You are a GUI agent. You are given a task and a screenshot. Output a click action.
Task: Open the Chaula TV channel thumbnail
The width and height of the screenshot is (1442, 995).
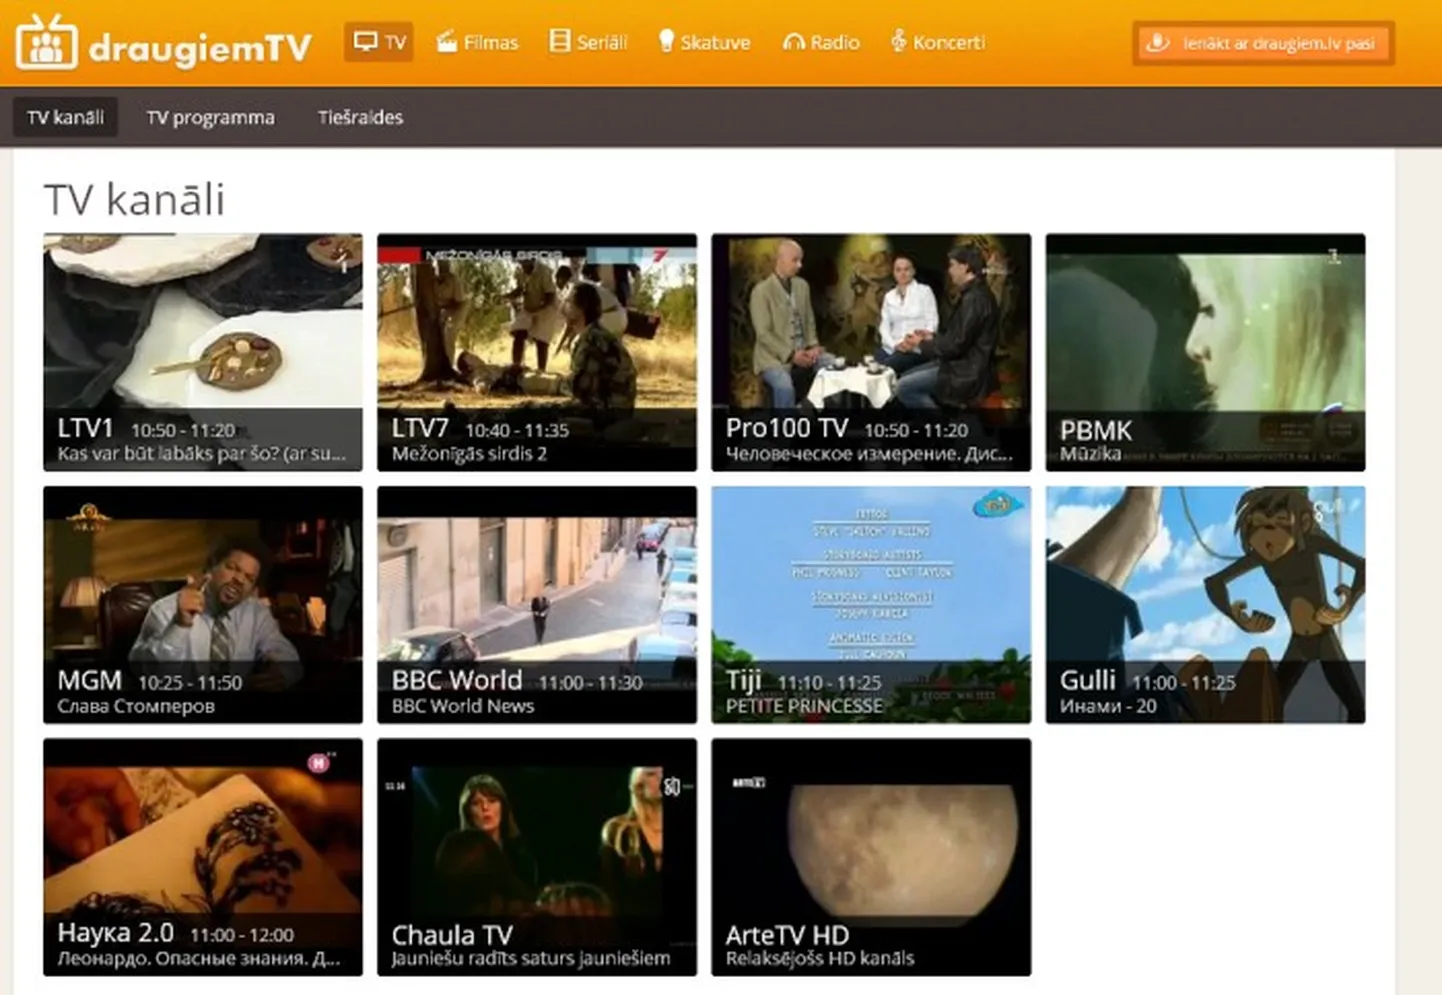(x=537, y=857)
